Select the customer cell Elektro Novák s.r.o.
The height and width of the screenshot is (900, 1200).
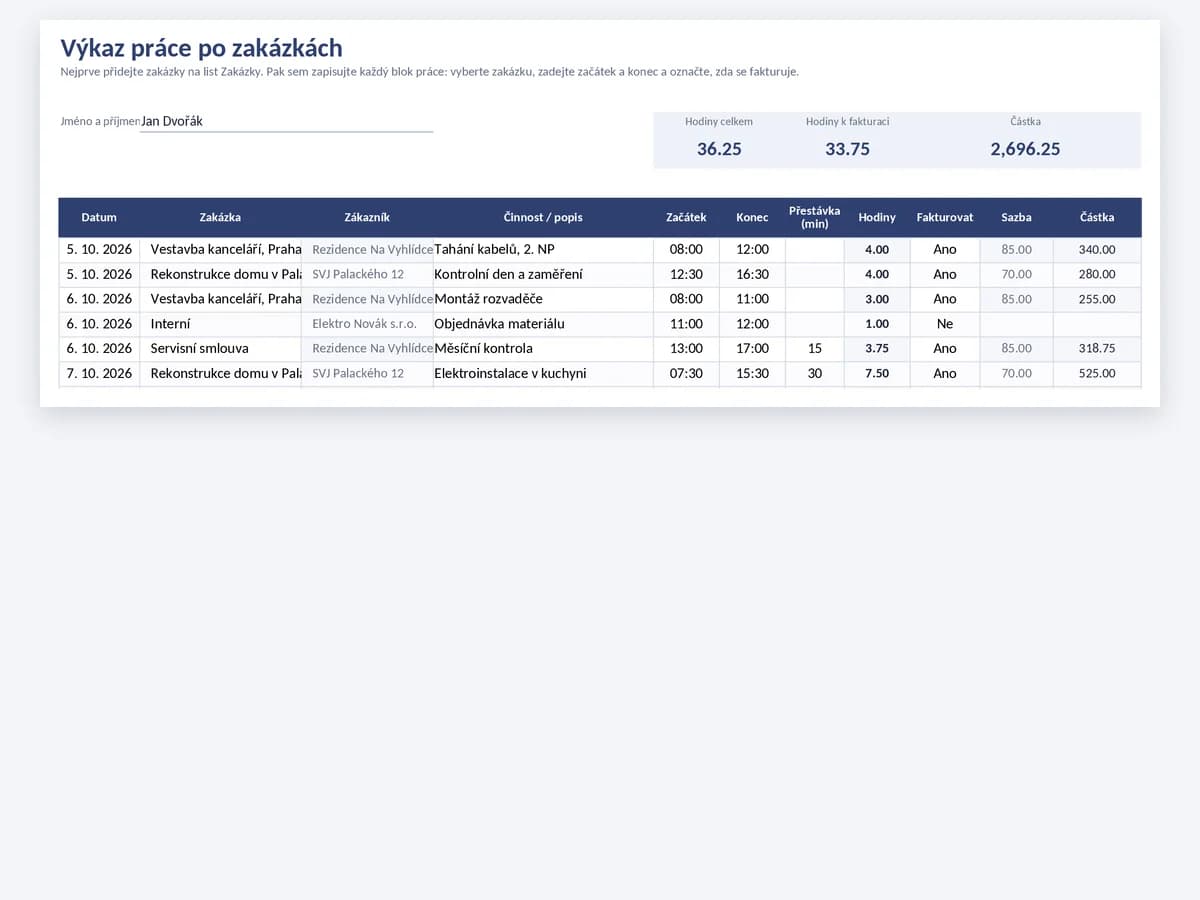tap(367, 324)
